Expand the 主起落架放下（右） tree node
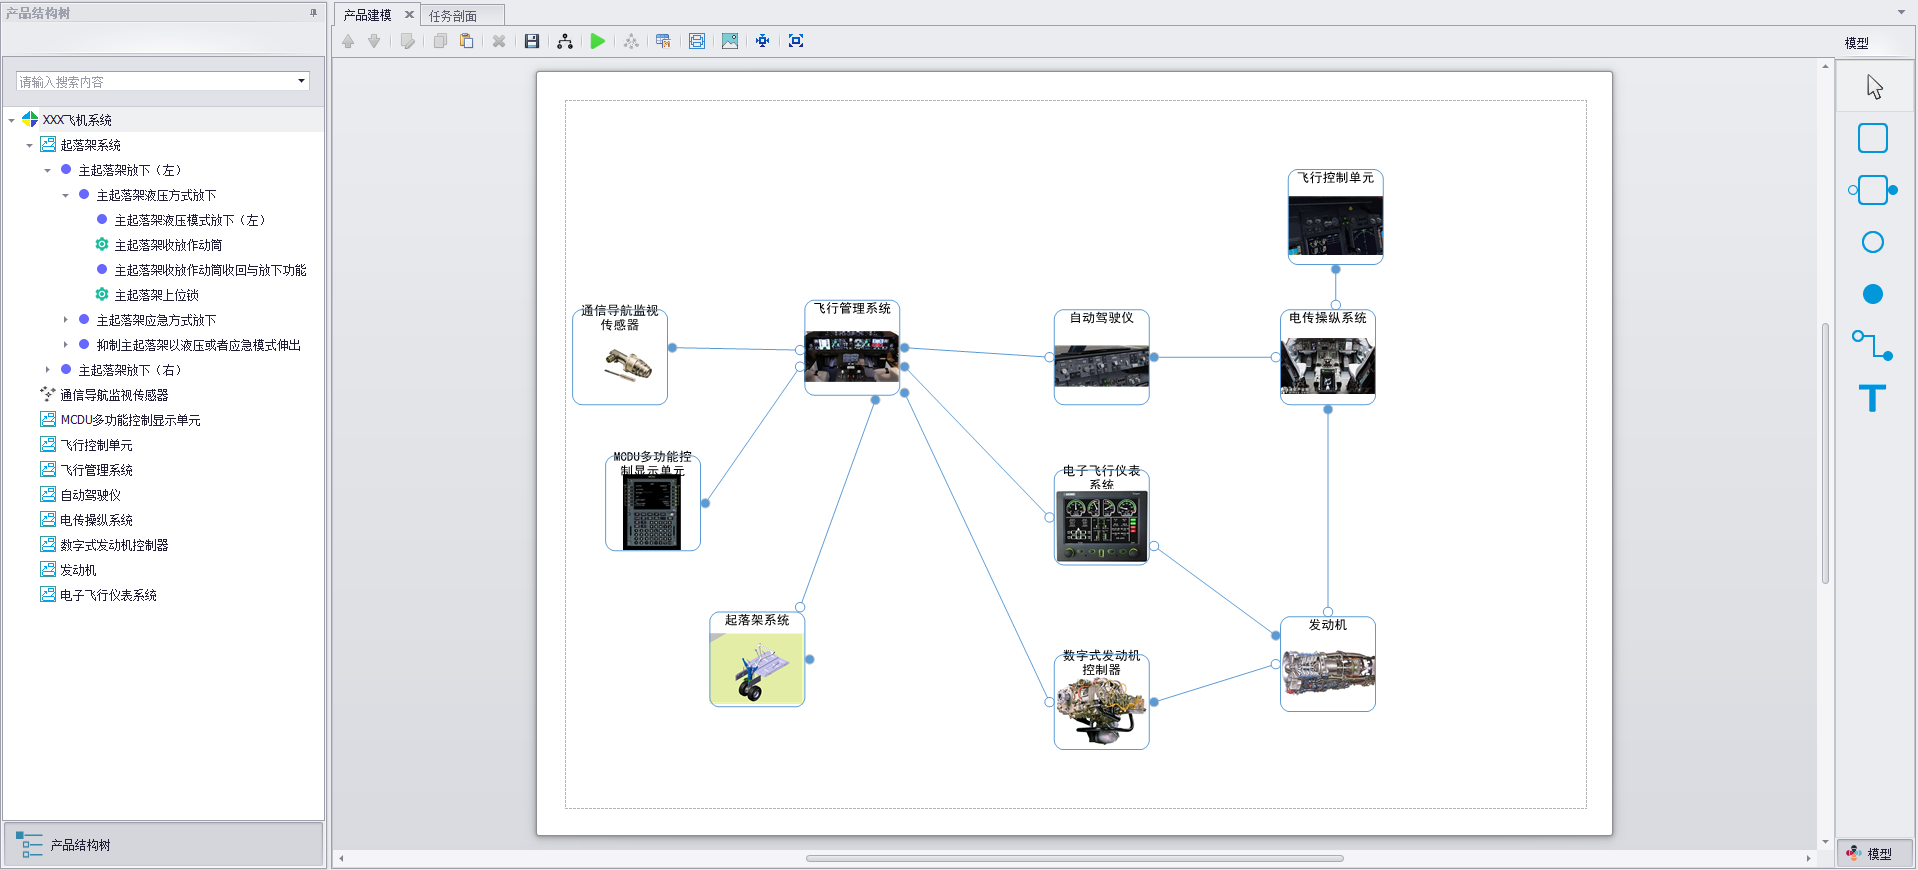 (x=47, y=370)
